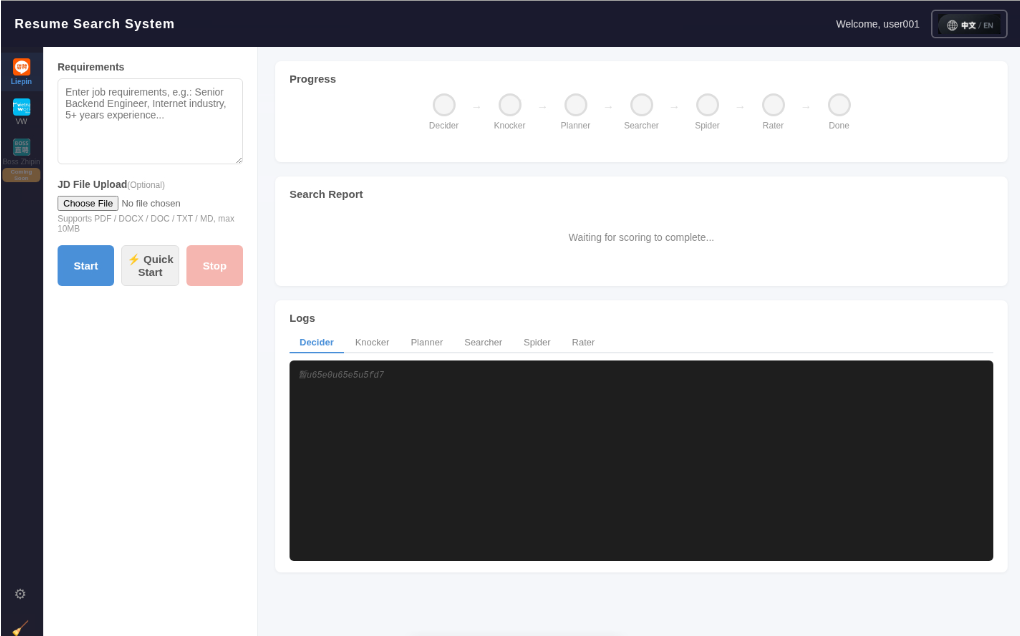Click the JD File Upload label

pyautogui.click(x=92, y=185)
